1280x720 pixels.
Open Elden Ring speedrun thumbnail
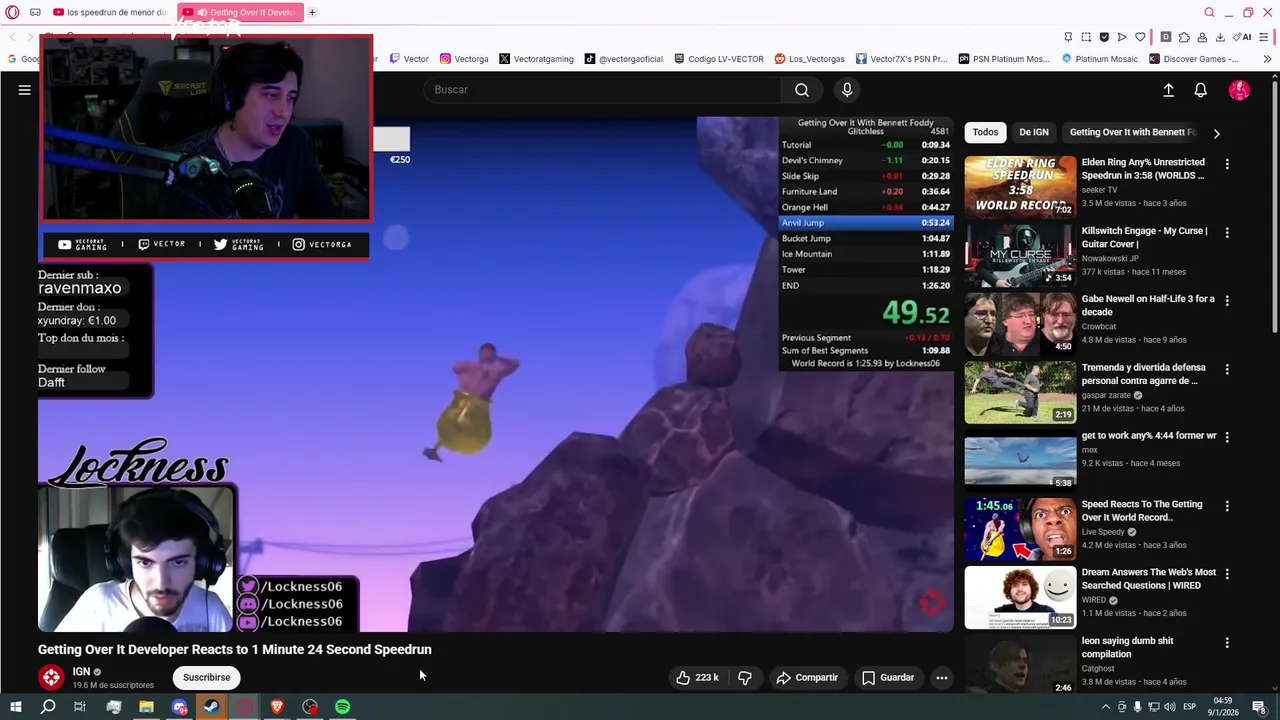coord(1020,186)
